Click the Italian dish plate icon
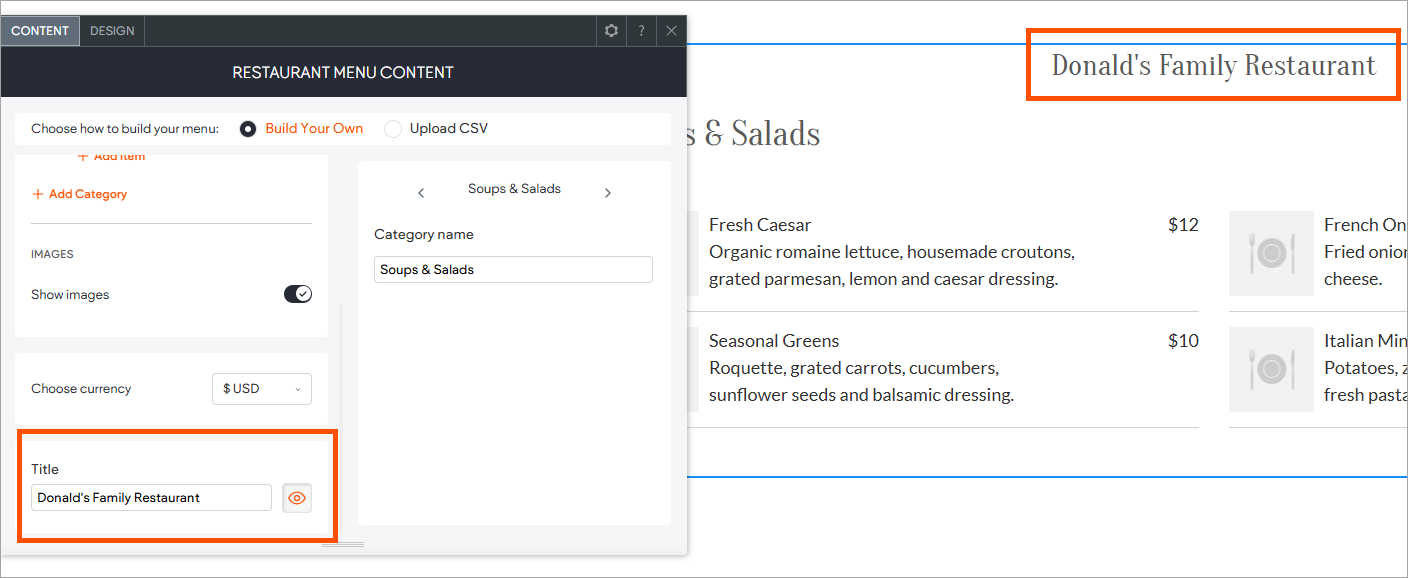 tap(1271, 369)
